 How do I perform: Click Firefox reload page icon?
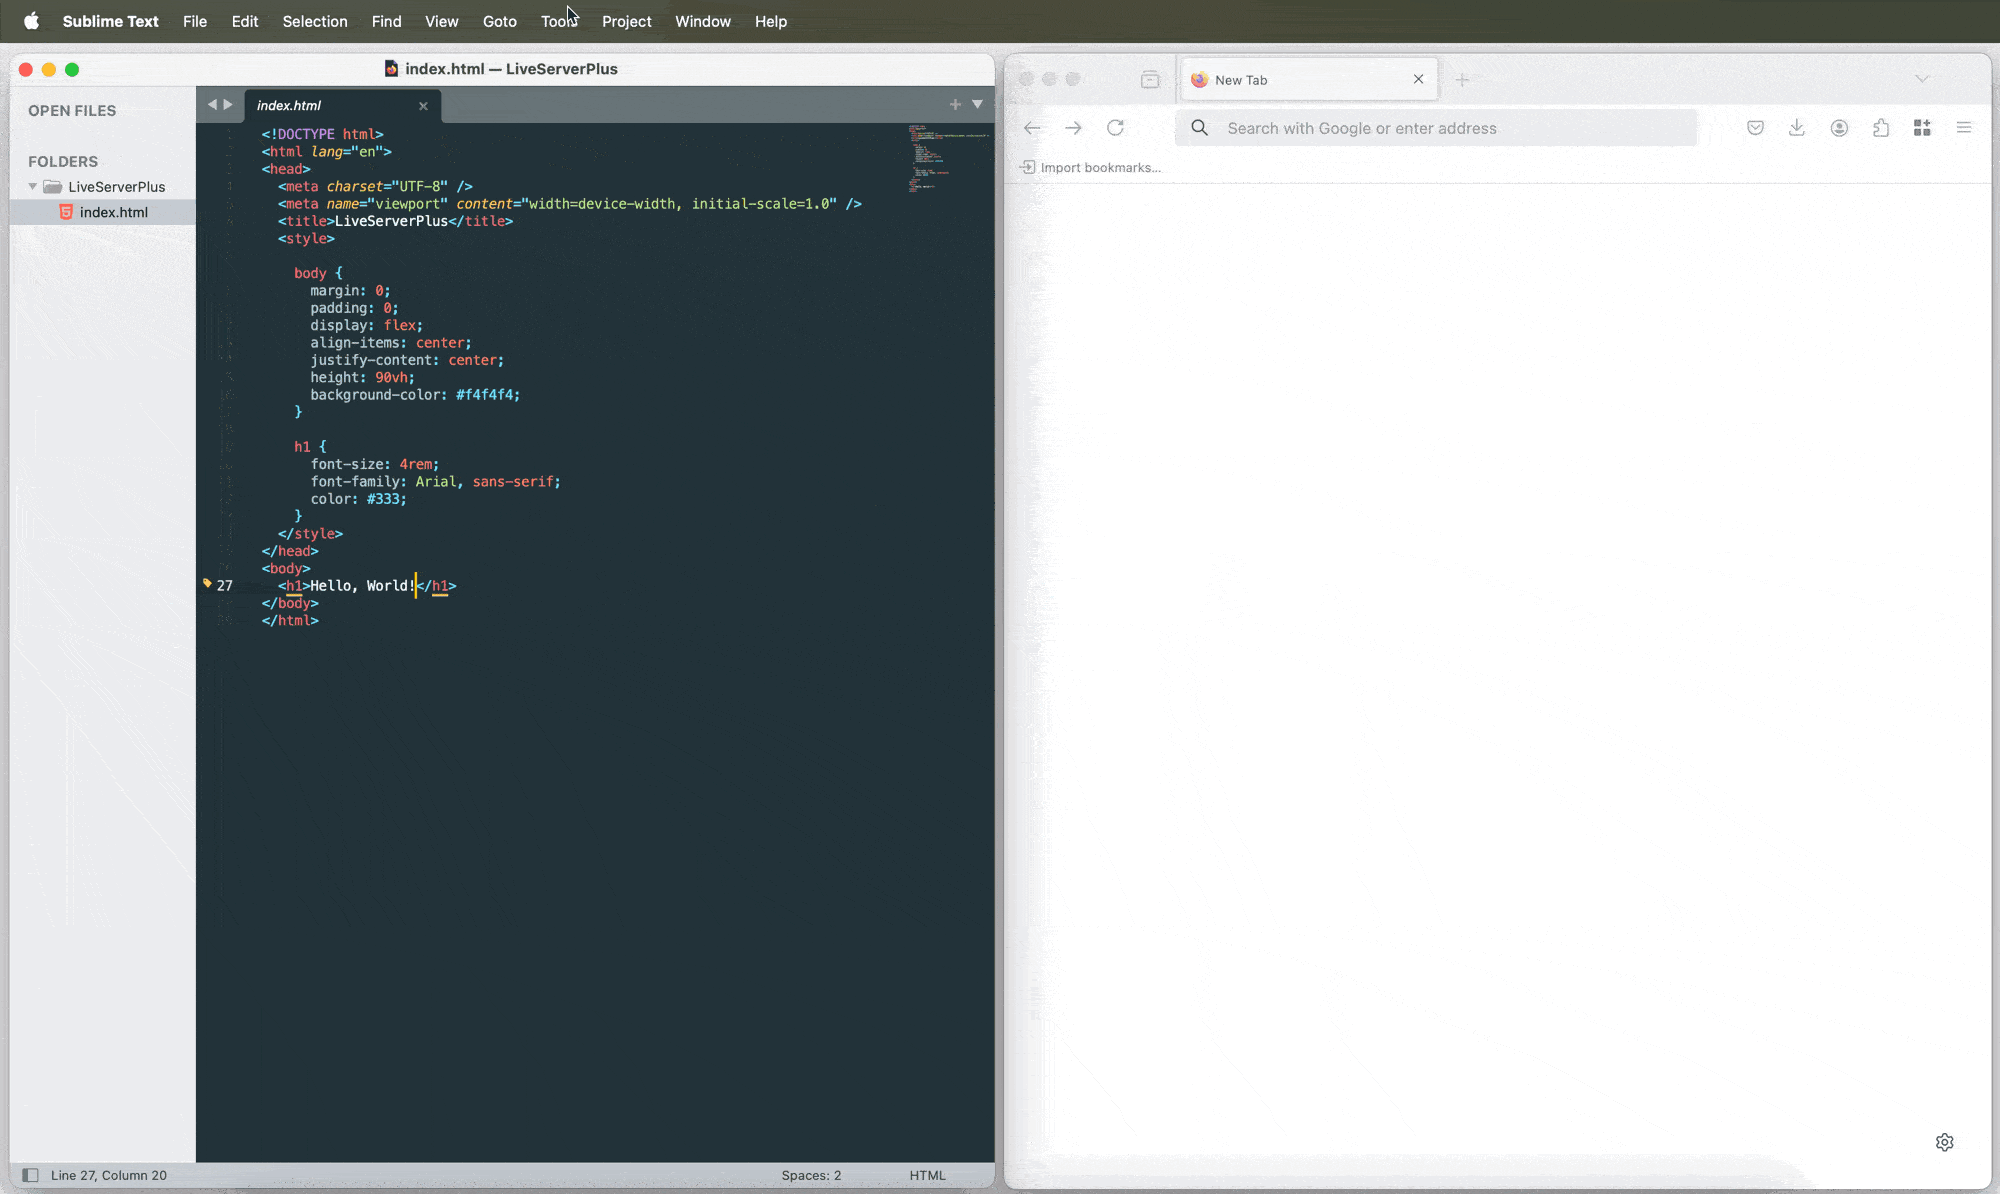[1115, 128]
